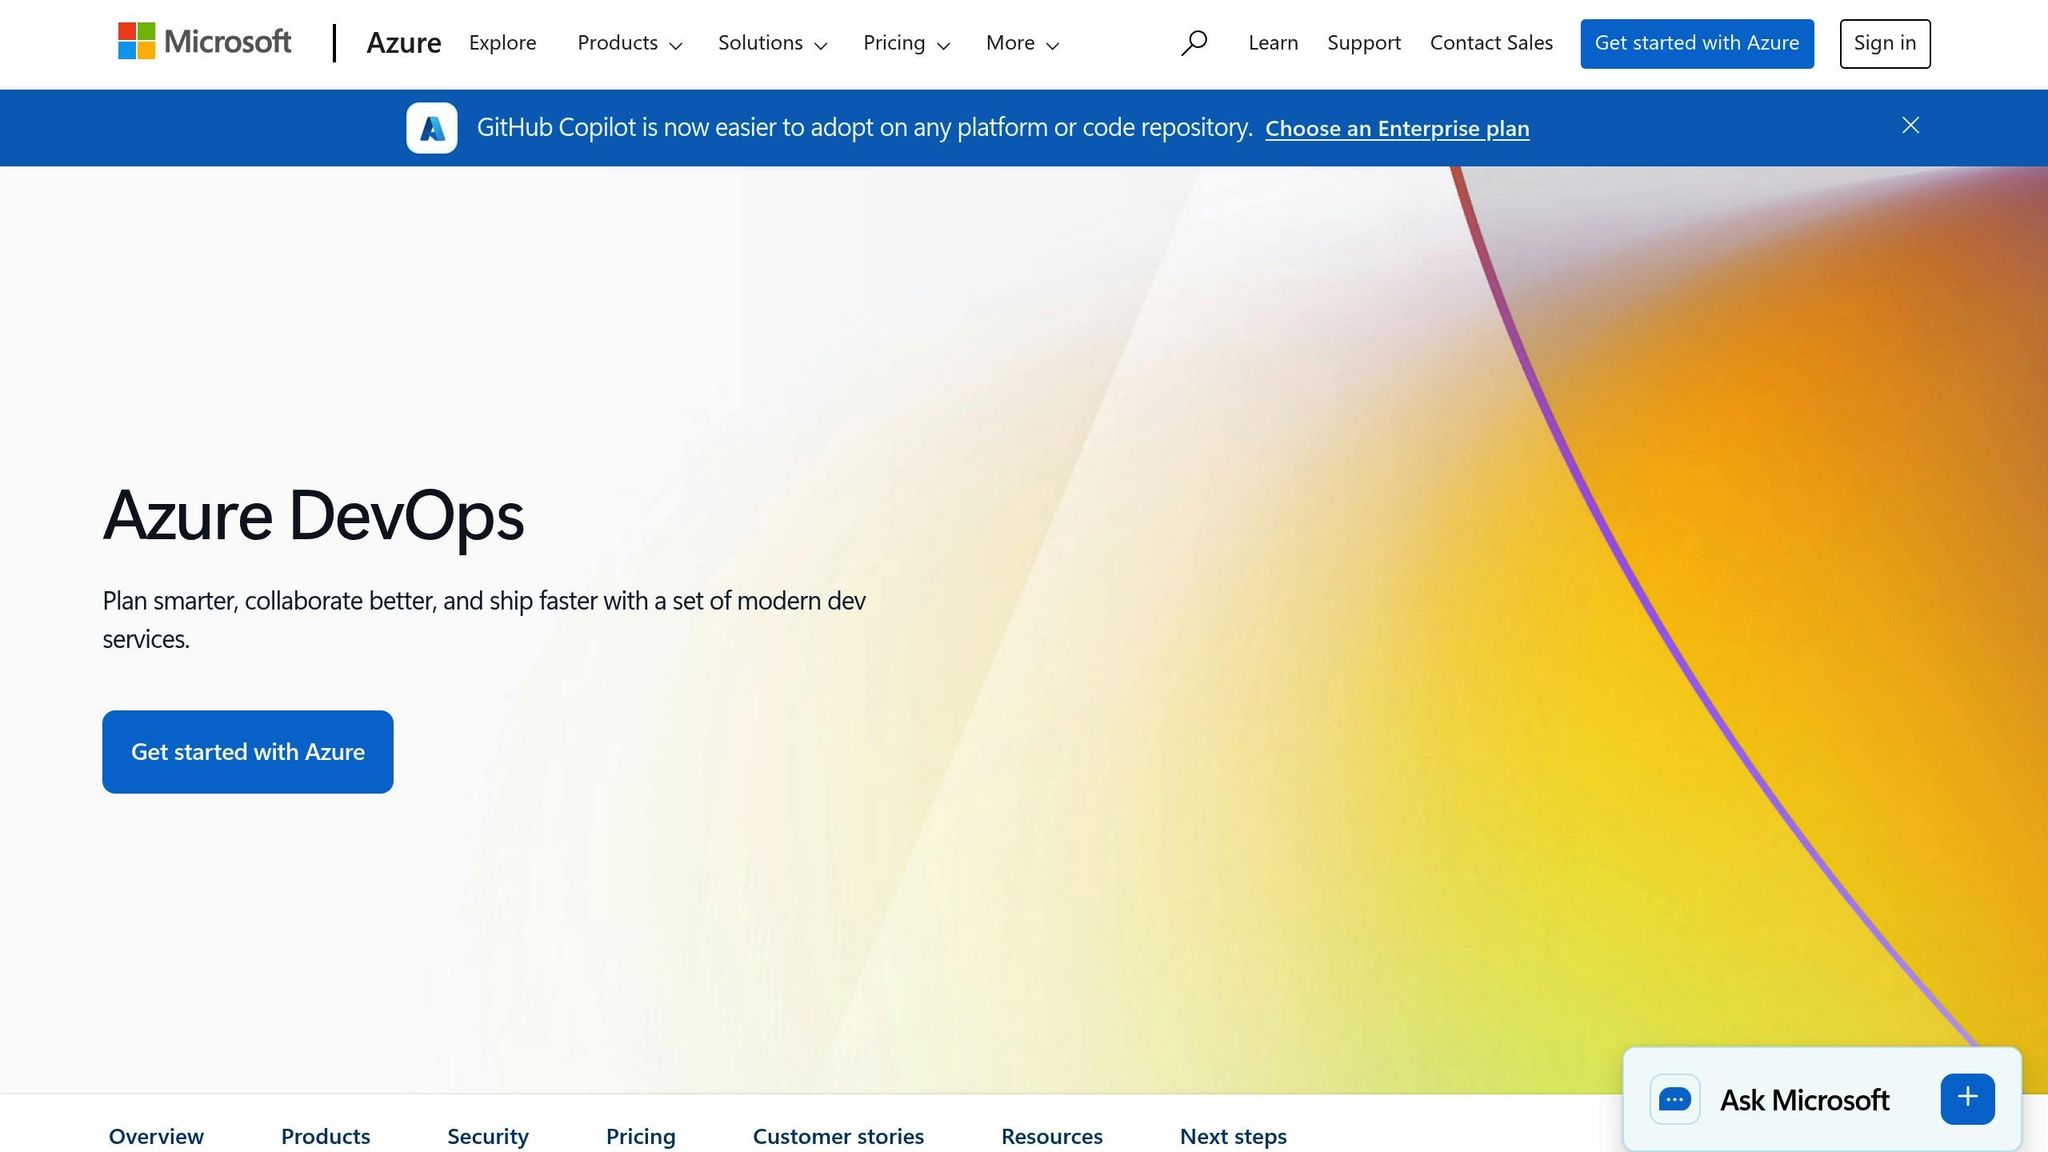Click Get started with Azure hero button
Image resolution: width=2048 pixels, height=1152 pixels.
pos(247,751)
